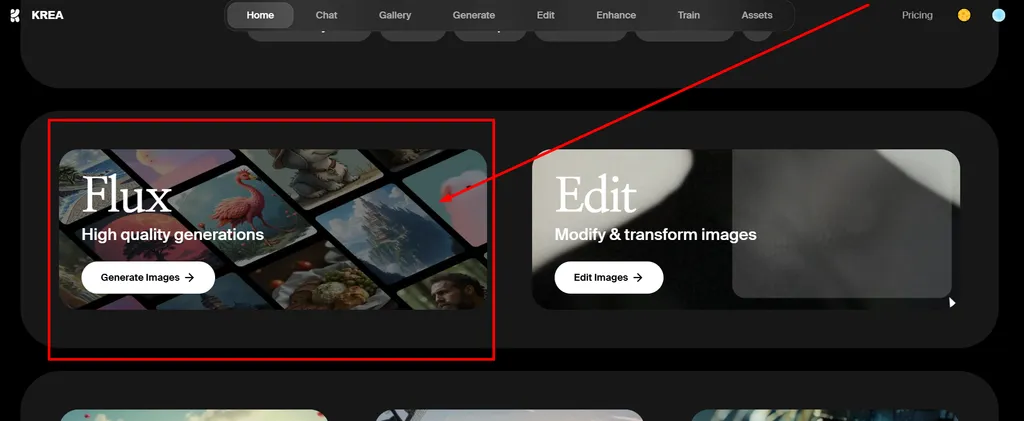Screen dimensions: 1024x421
Task: Click "Modify & transform images" text
Action: pos(656,234)
